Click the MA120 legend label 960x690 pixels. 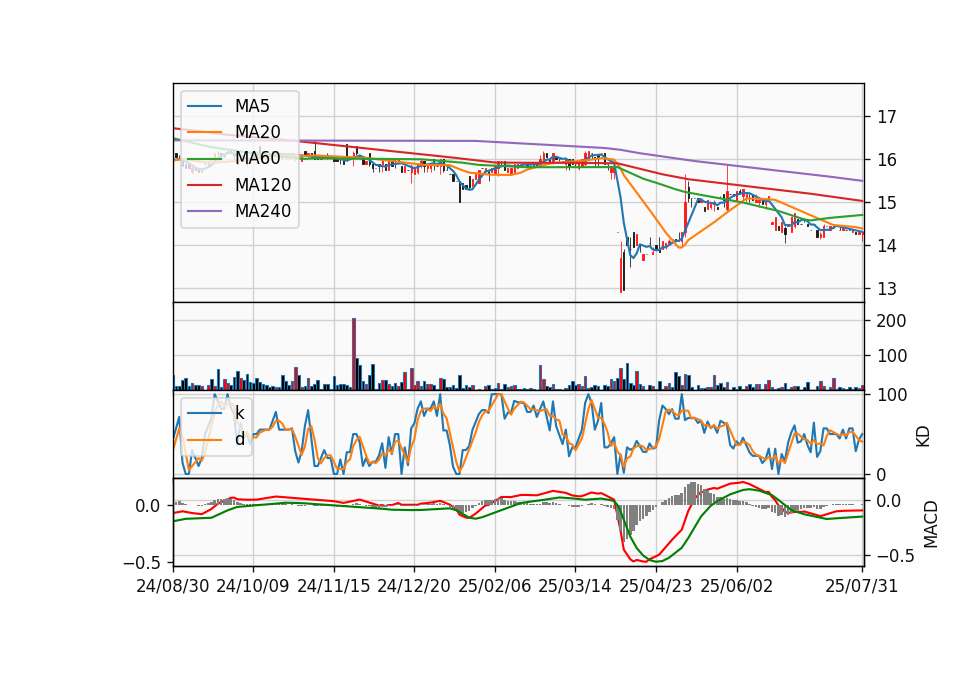point(263,185)
